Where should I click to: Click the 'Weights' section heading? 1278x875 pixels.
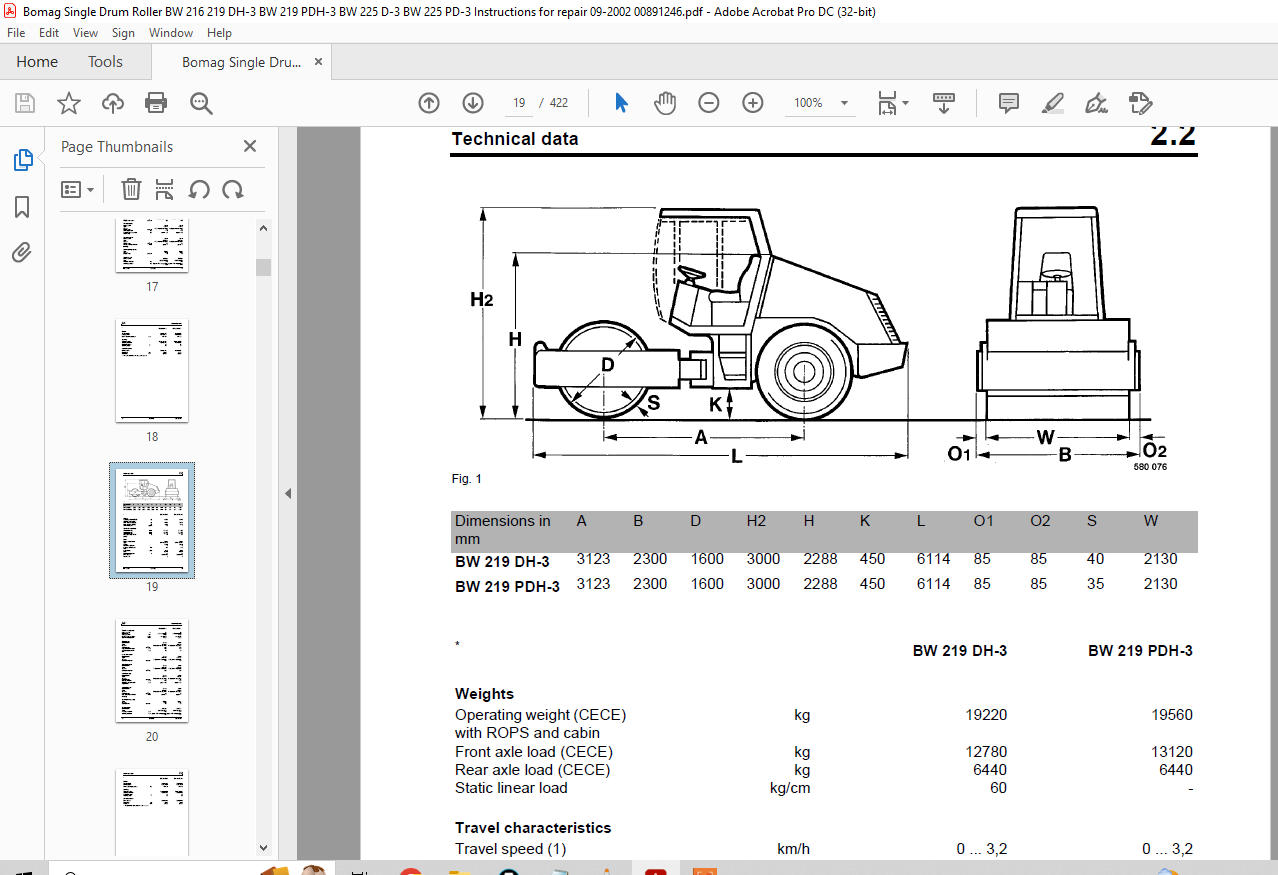(x=484, y=694)
